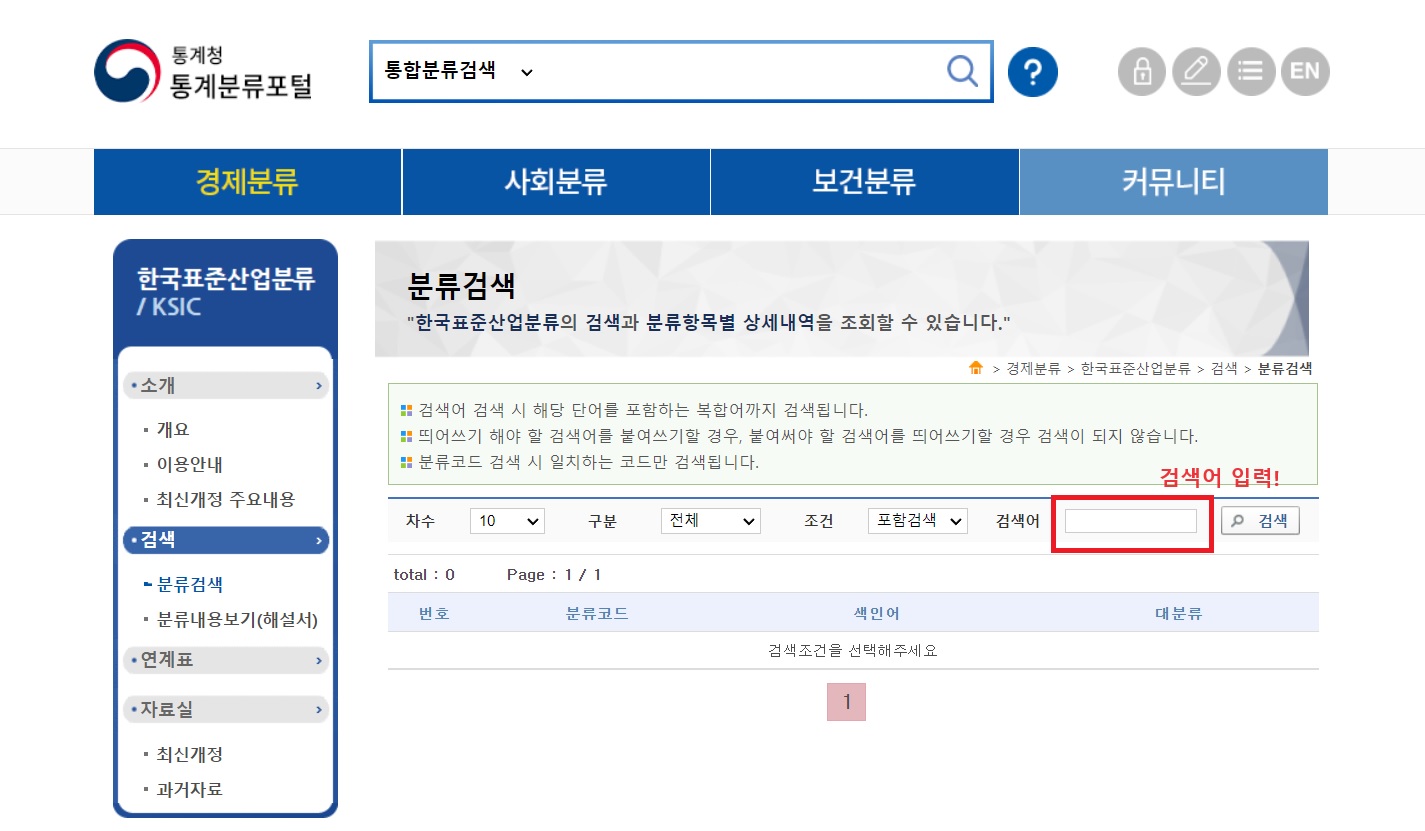Open 이용안내 in the sidebar
This screenshot has height=831, width=1425.
point(190,465)
